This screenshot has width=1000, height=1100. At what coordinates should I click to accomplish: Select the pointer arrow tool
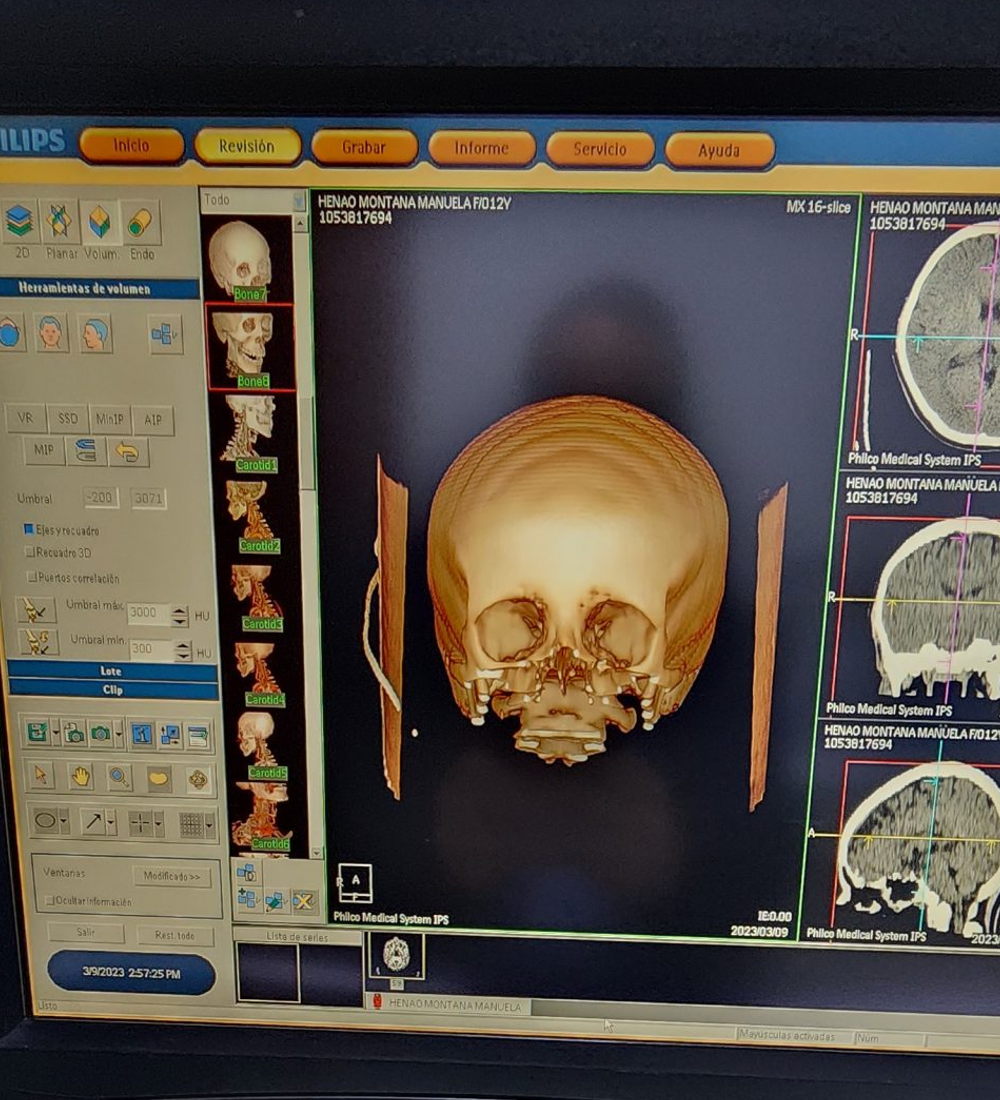pyautogui.click(x=41, y=774)
